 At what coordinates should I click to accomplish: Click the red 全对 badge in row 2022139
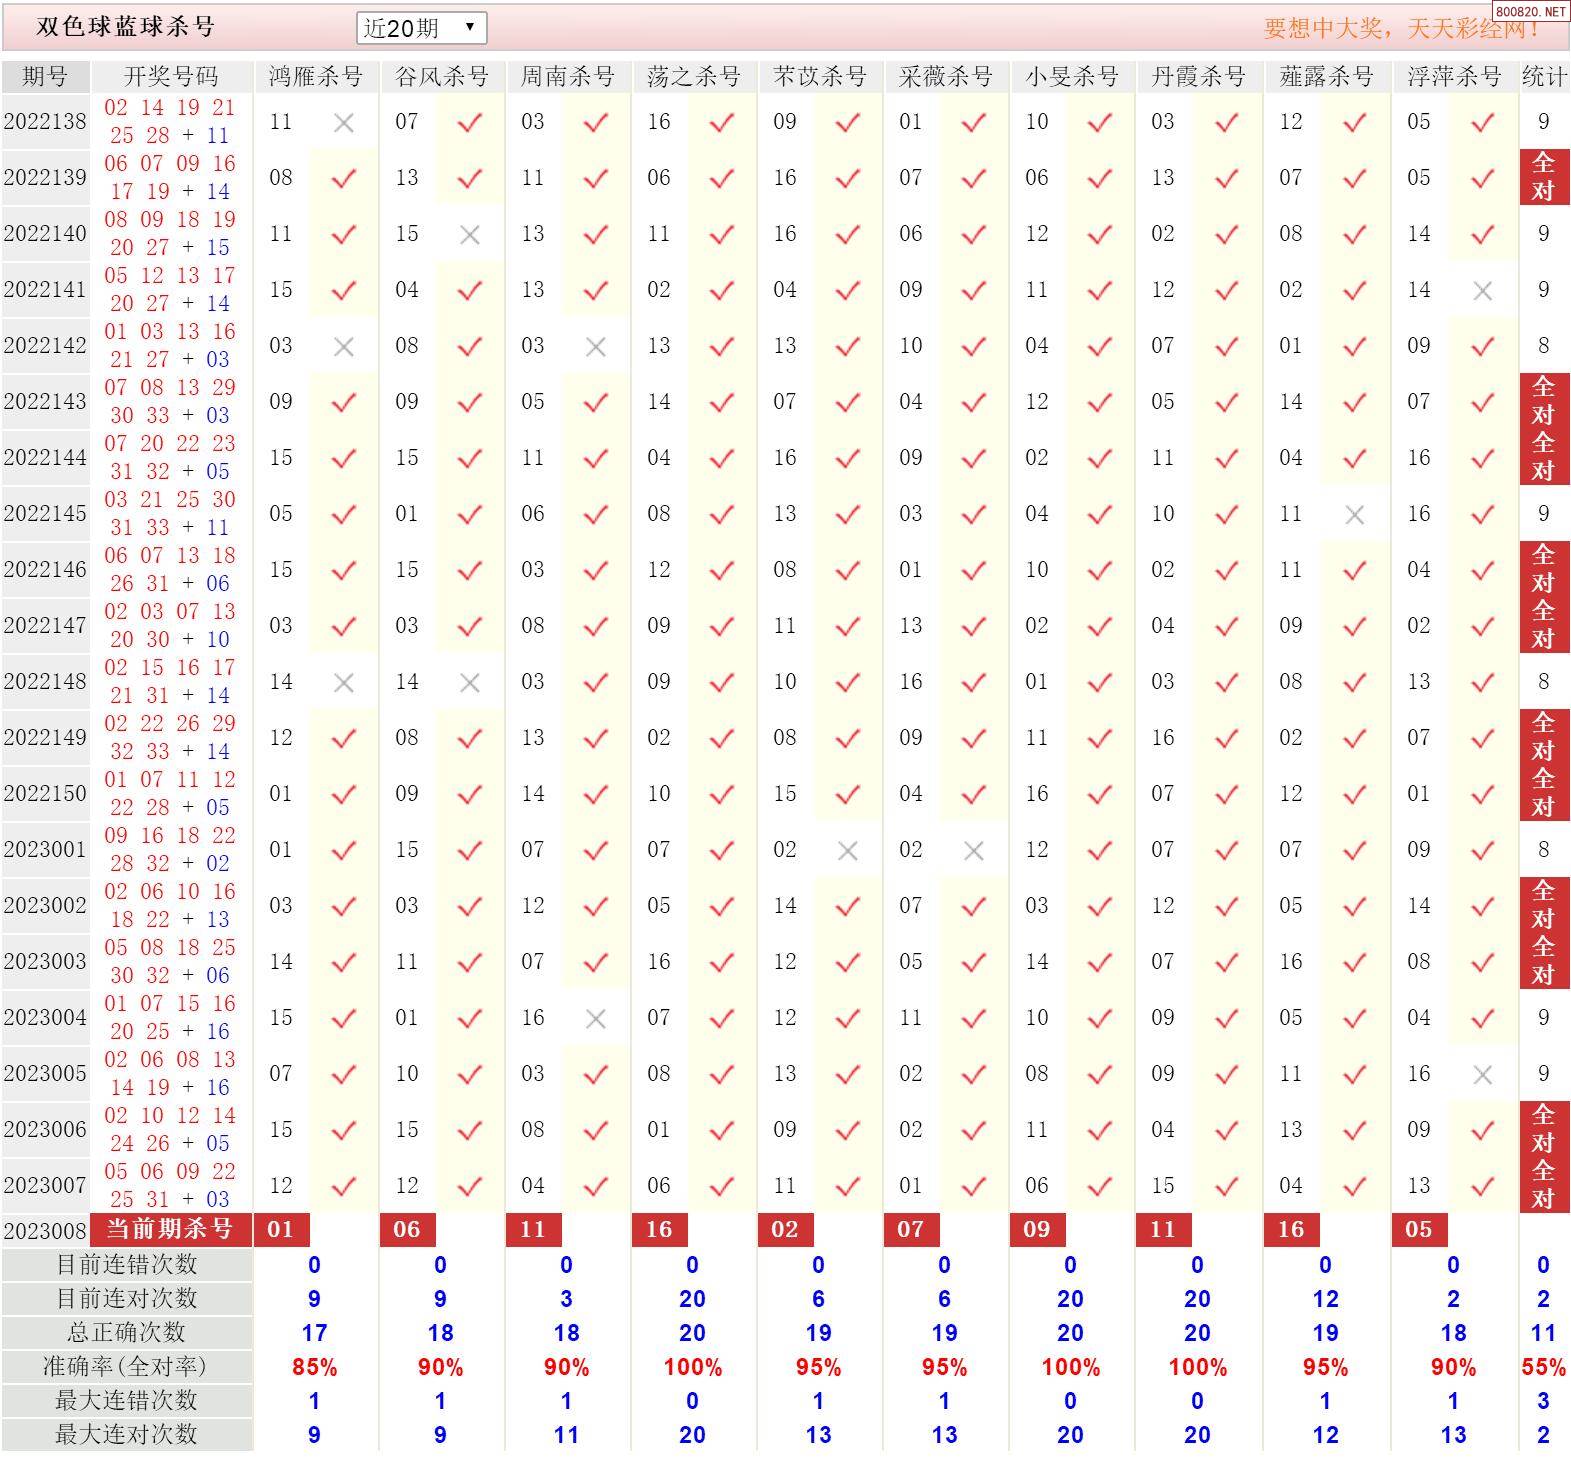[x=1544, y=177]
